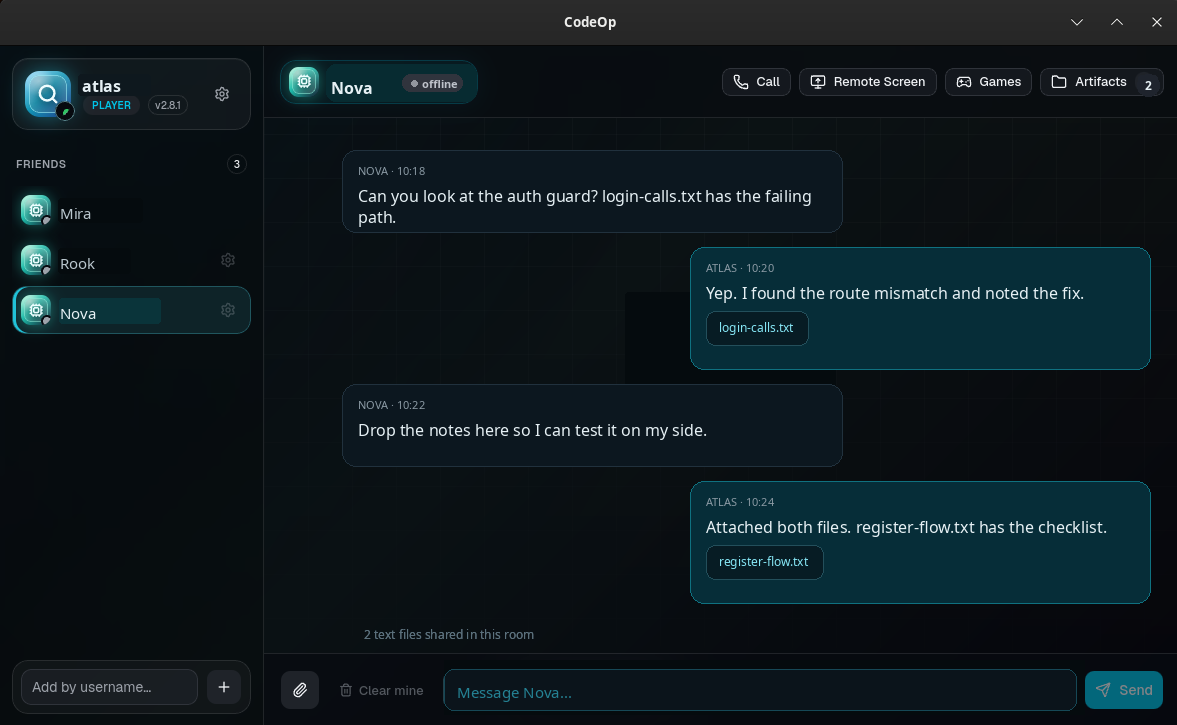The width and height of the screenshot is (1177, 725).
Task: Click the offline status badge
Action: point(434,83)
